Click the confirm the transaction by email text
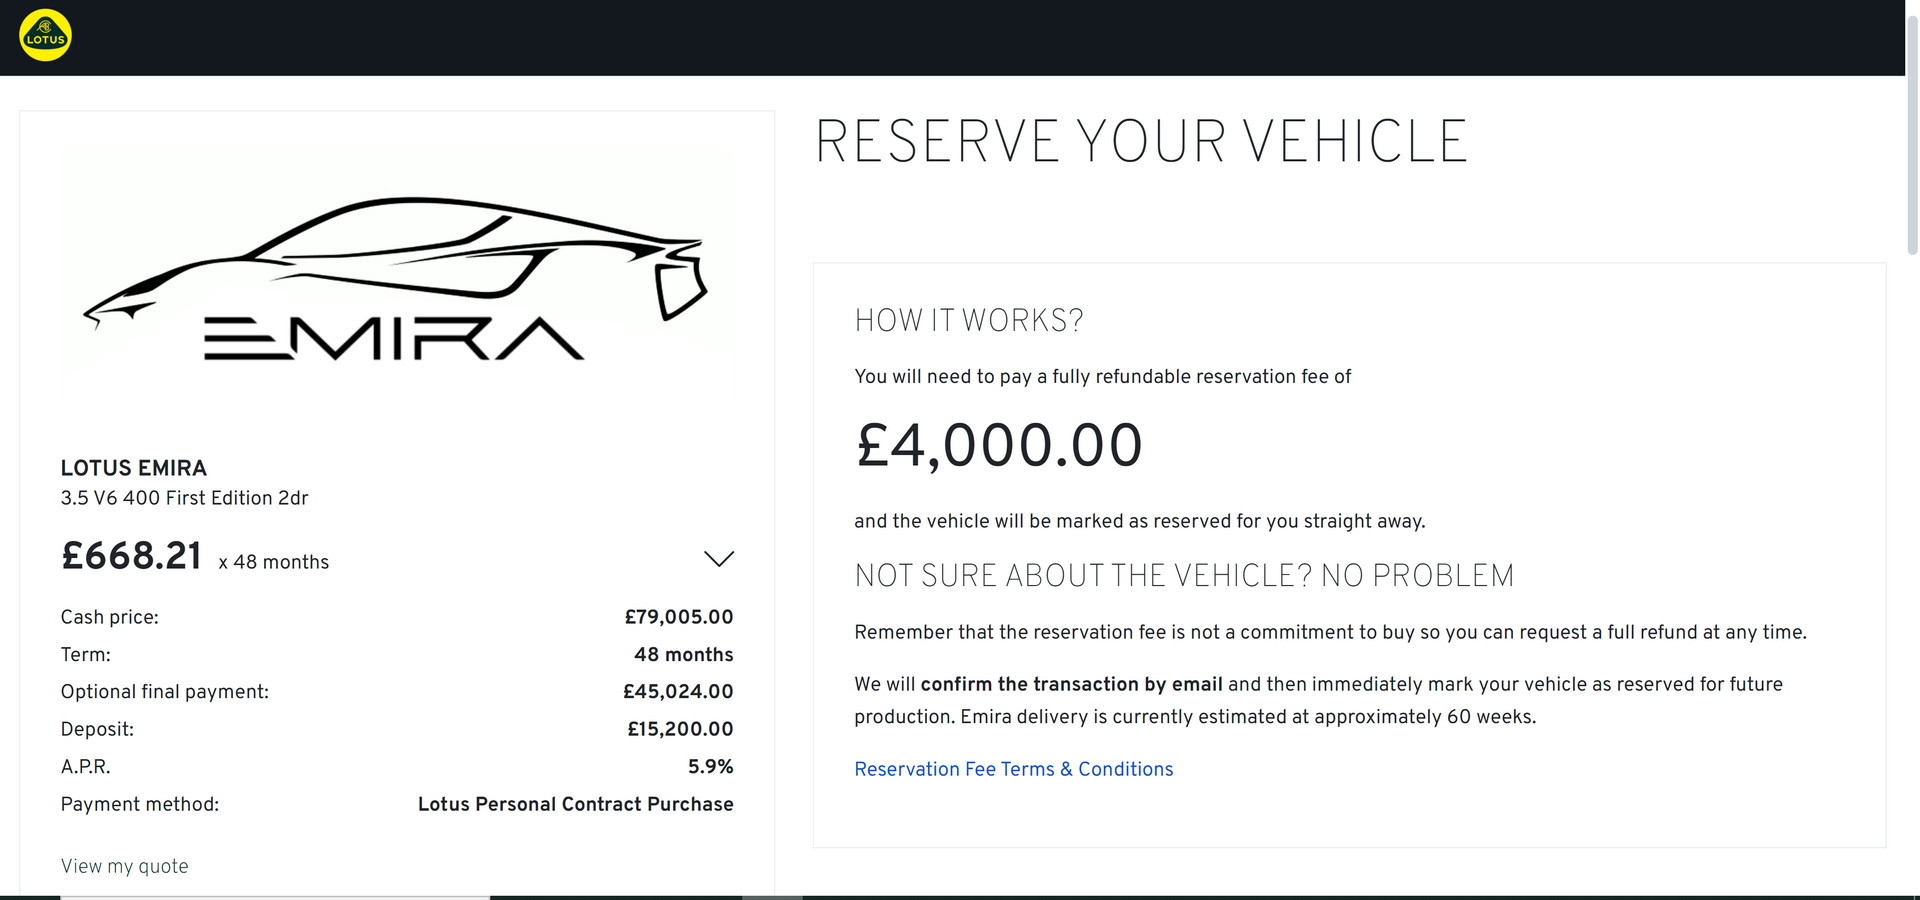The width and height of the screenshot is (1920, 900). coord(1071,684)
